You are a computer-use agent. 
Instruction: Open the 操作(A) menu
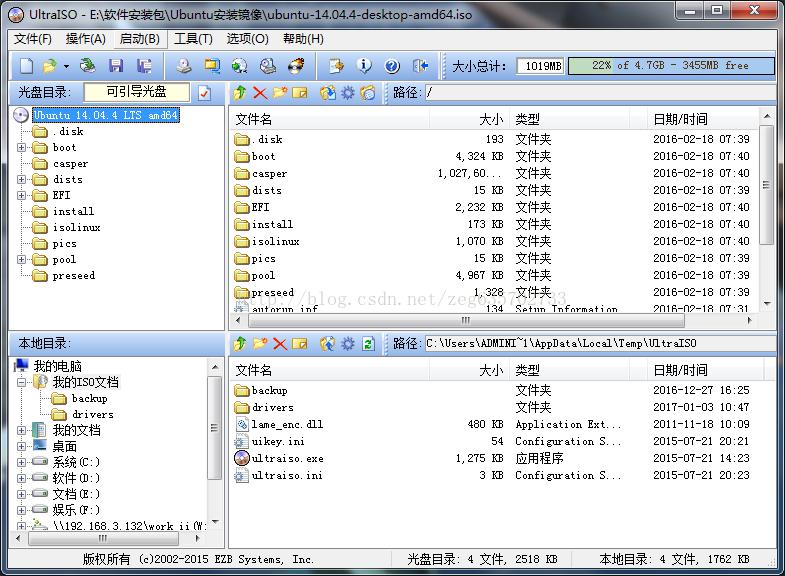click(86, 39)
